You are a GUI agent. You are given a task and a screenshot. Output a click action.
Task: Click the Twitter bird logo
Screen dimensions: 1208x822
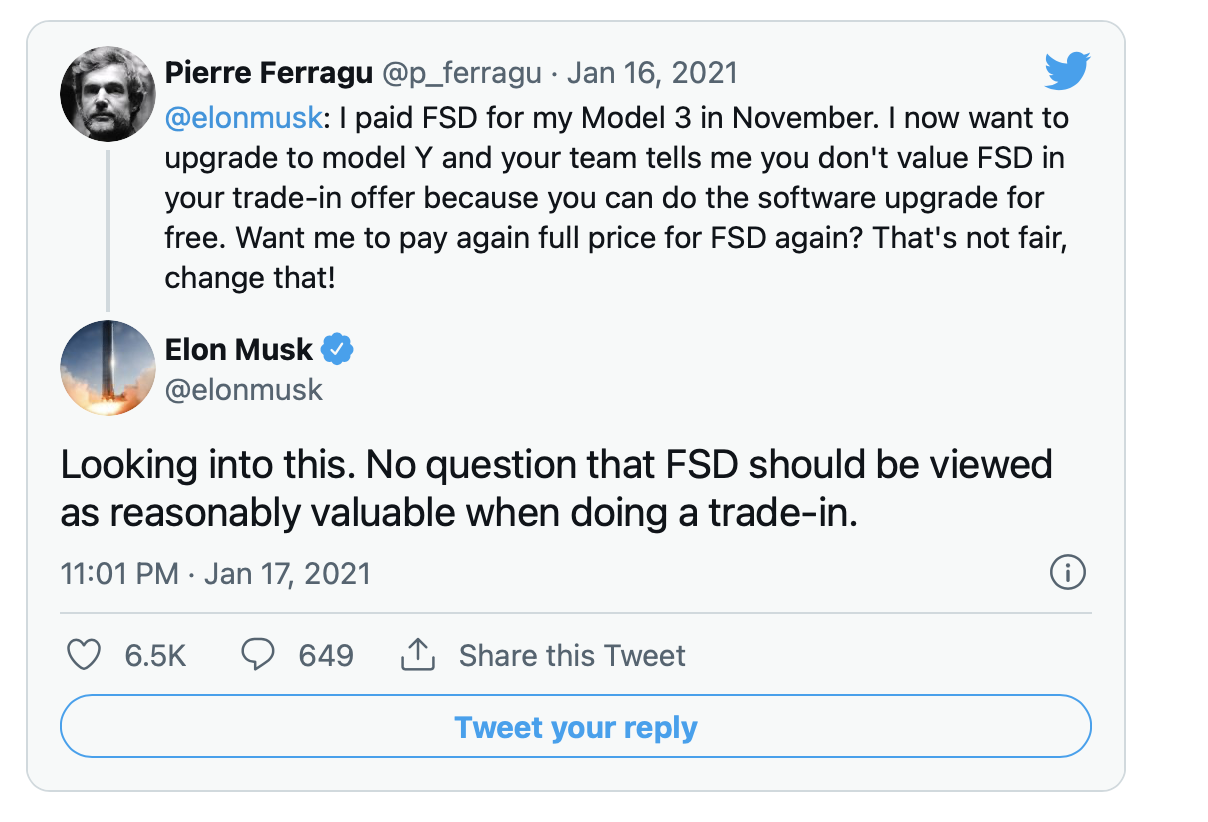tap(1067, 72)
